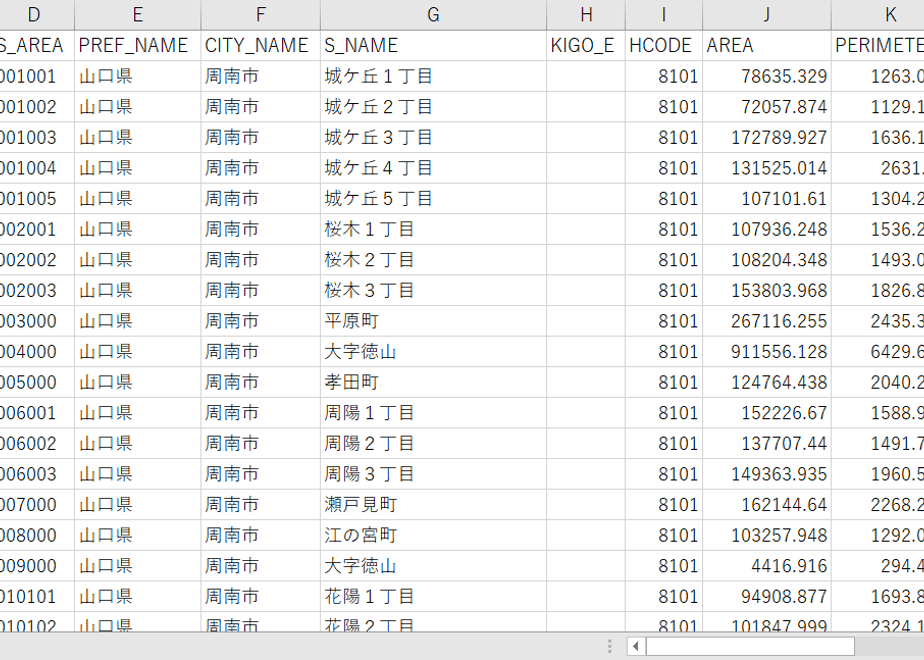The image size is (924, 660).
Task: Select column H header
Action: [x=586, y=15]
